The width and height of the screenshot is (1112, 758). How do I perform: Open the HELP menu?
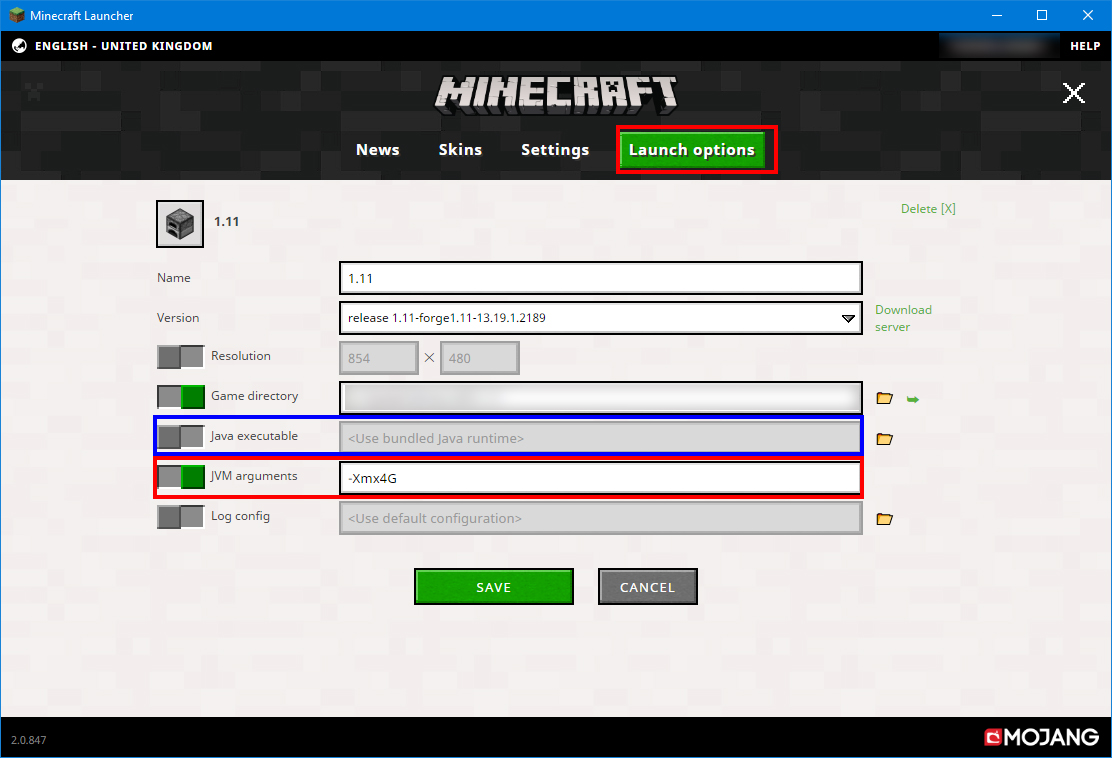(1085, 46)
